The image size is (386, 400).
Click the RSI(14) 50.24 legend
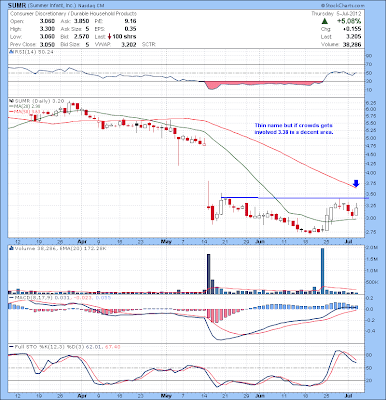click(34, 52)
